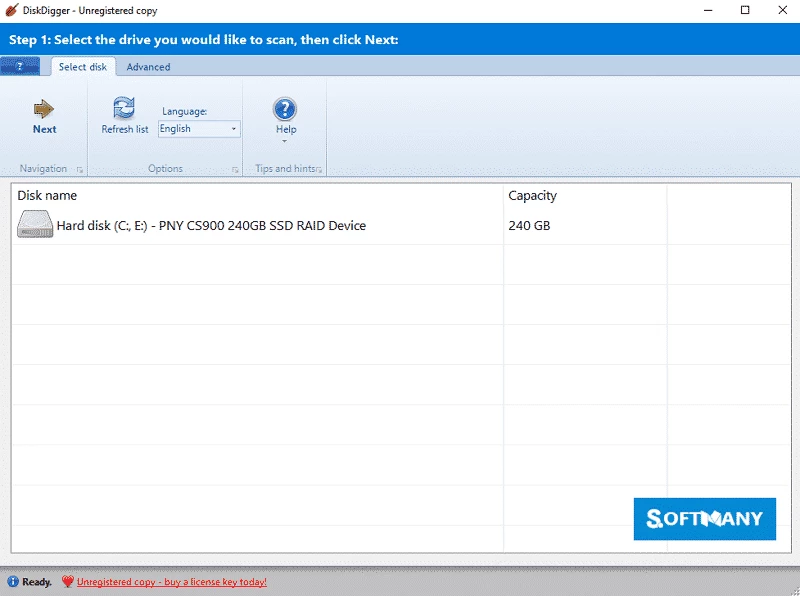Image resolution: width=800 pixels, height=596 pixels.
Task: Expand the Navigation group launcher
Action: [80, 170]
